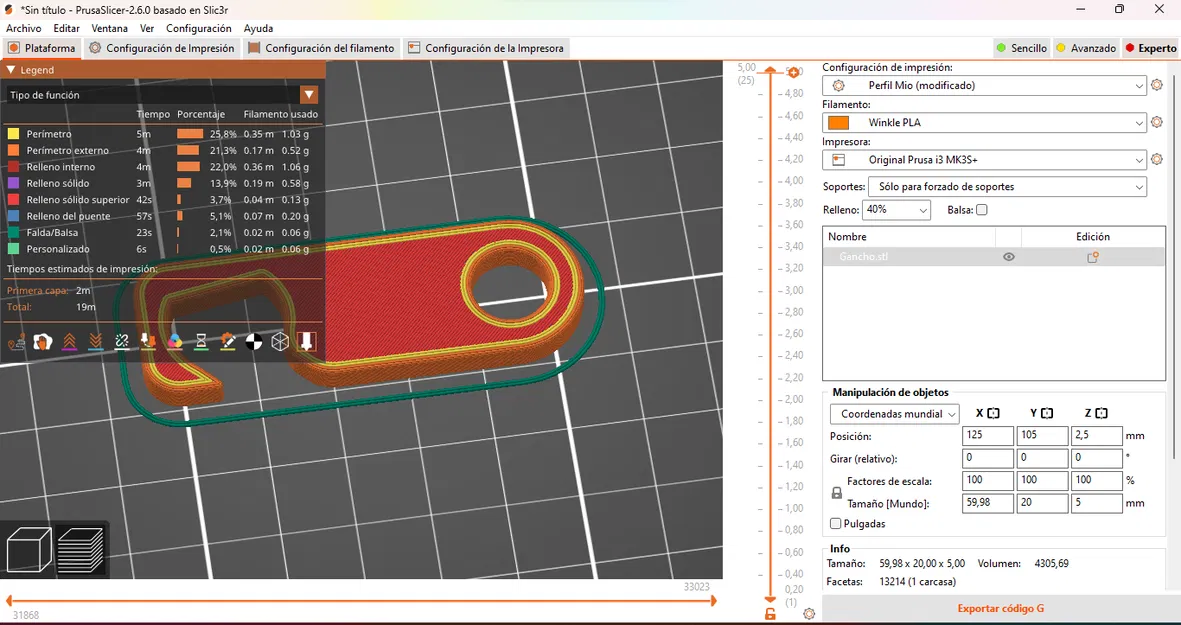Click the gear icon beside Filamento dropdown

click(x=1157, y=123)
